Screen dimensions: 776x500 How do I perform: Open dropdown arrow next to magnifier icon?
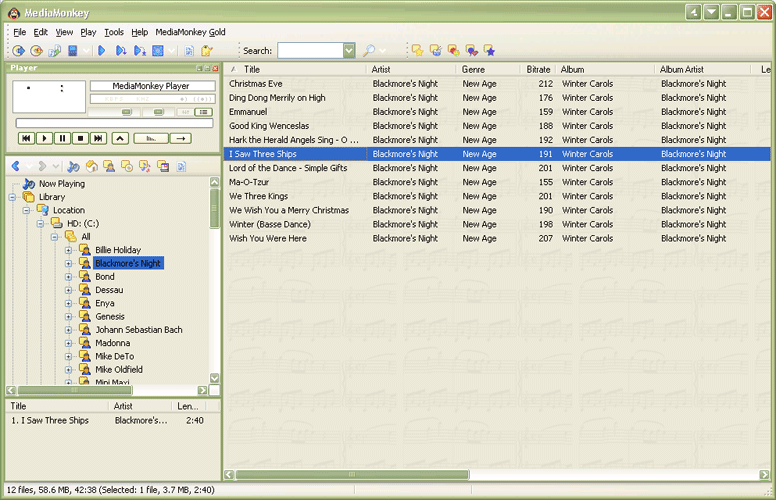[382, 50]
